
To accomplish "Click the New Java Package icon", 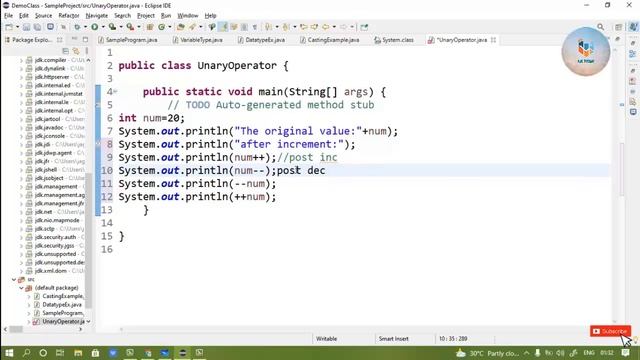I will pos(150,27).
